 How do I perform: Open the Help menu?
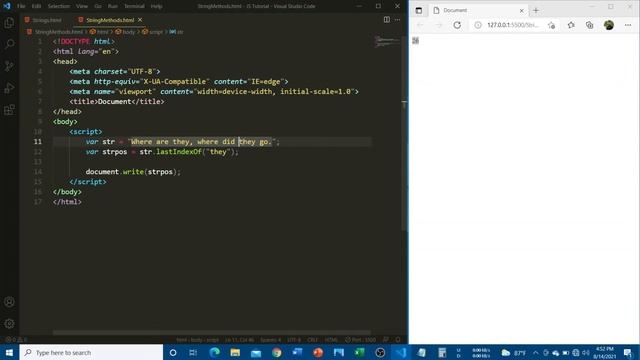coord(156,6)
